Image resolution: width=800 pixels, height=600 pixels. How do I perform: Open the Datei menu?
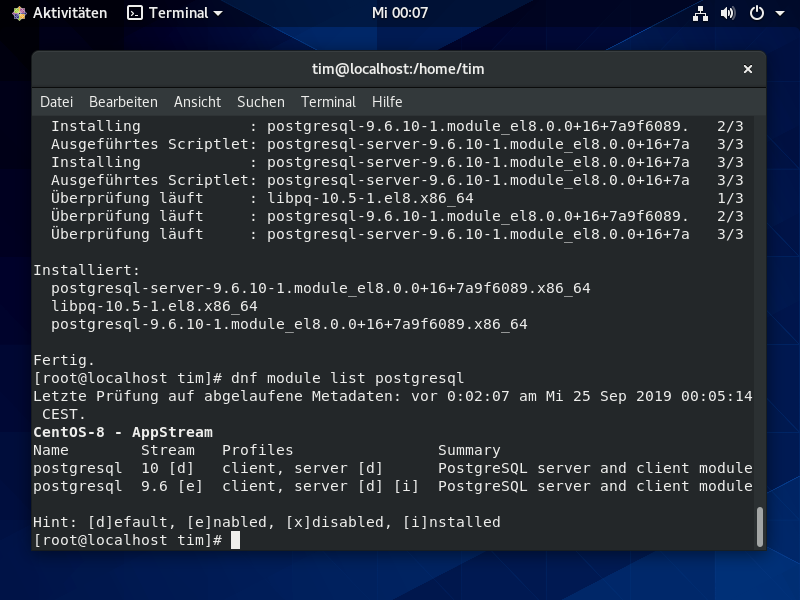(x=56, y=102)
